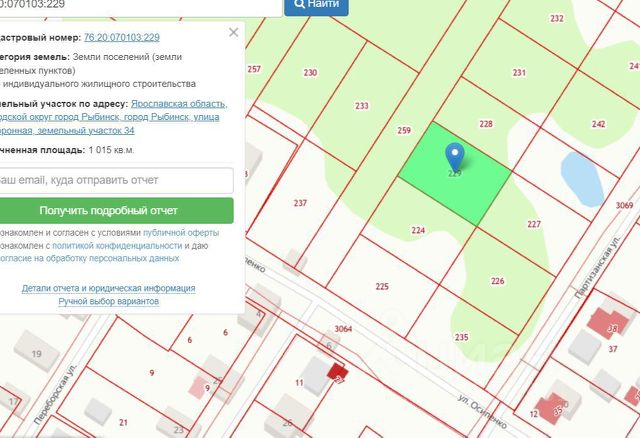Open политикой конфиденциальности link
Image resolution: width=640 pixels, height=438 pixels.
tap(117, 246)
